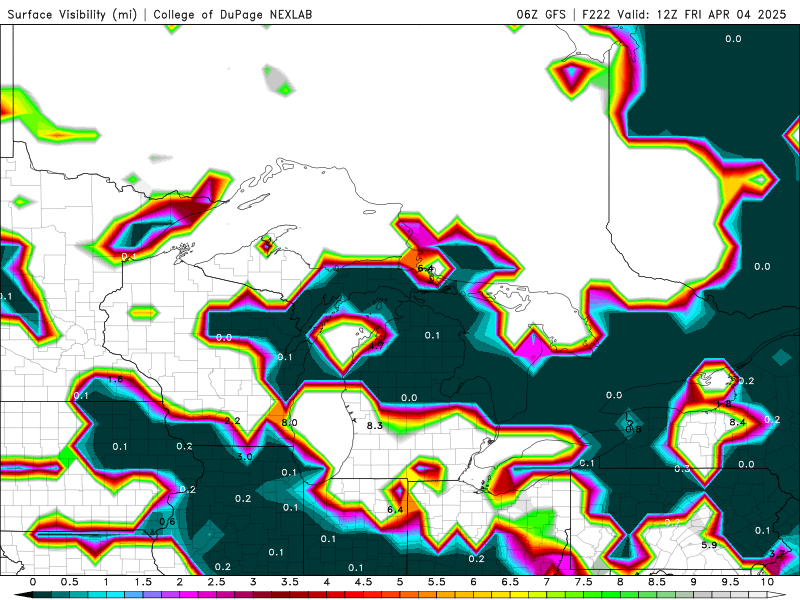Click the legend scale label 9.5
This screenshot has height=600, width=800.
[x=730, y=582]
